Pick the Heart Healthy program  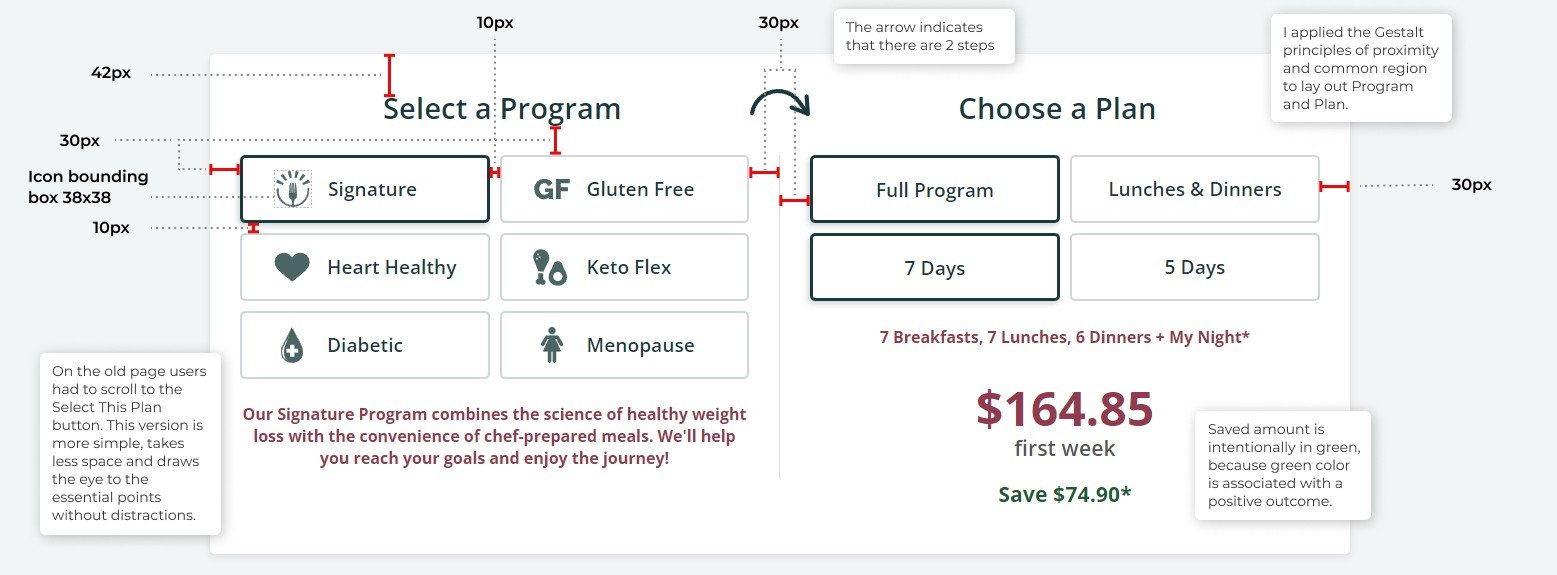(x=365, y=267)
